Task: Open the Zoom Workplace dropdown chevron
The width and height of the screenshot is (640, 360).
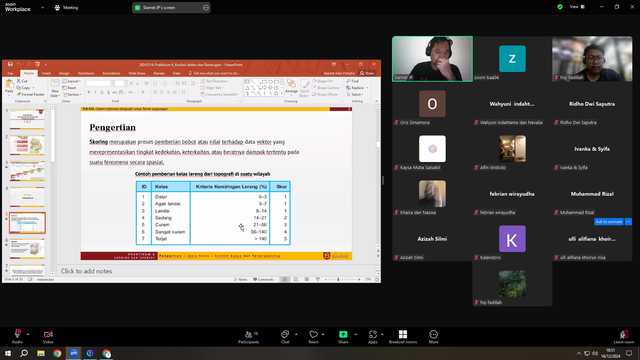Action: click(x=42, y=7)
